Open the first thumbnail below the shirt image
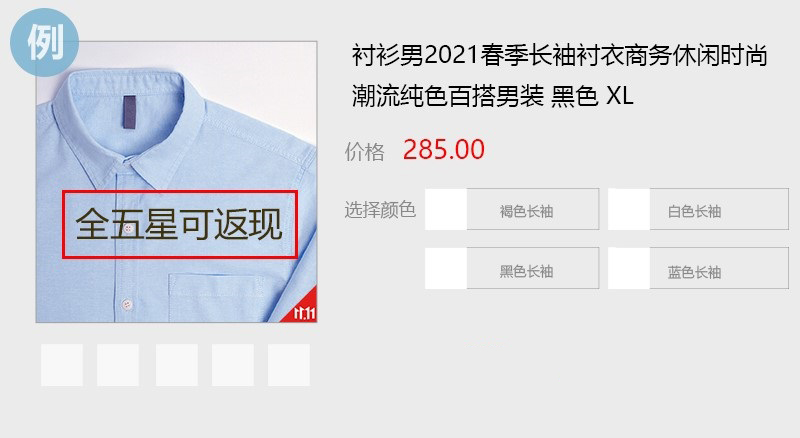 click(62, 365)
